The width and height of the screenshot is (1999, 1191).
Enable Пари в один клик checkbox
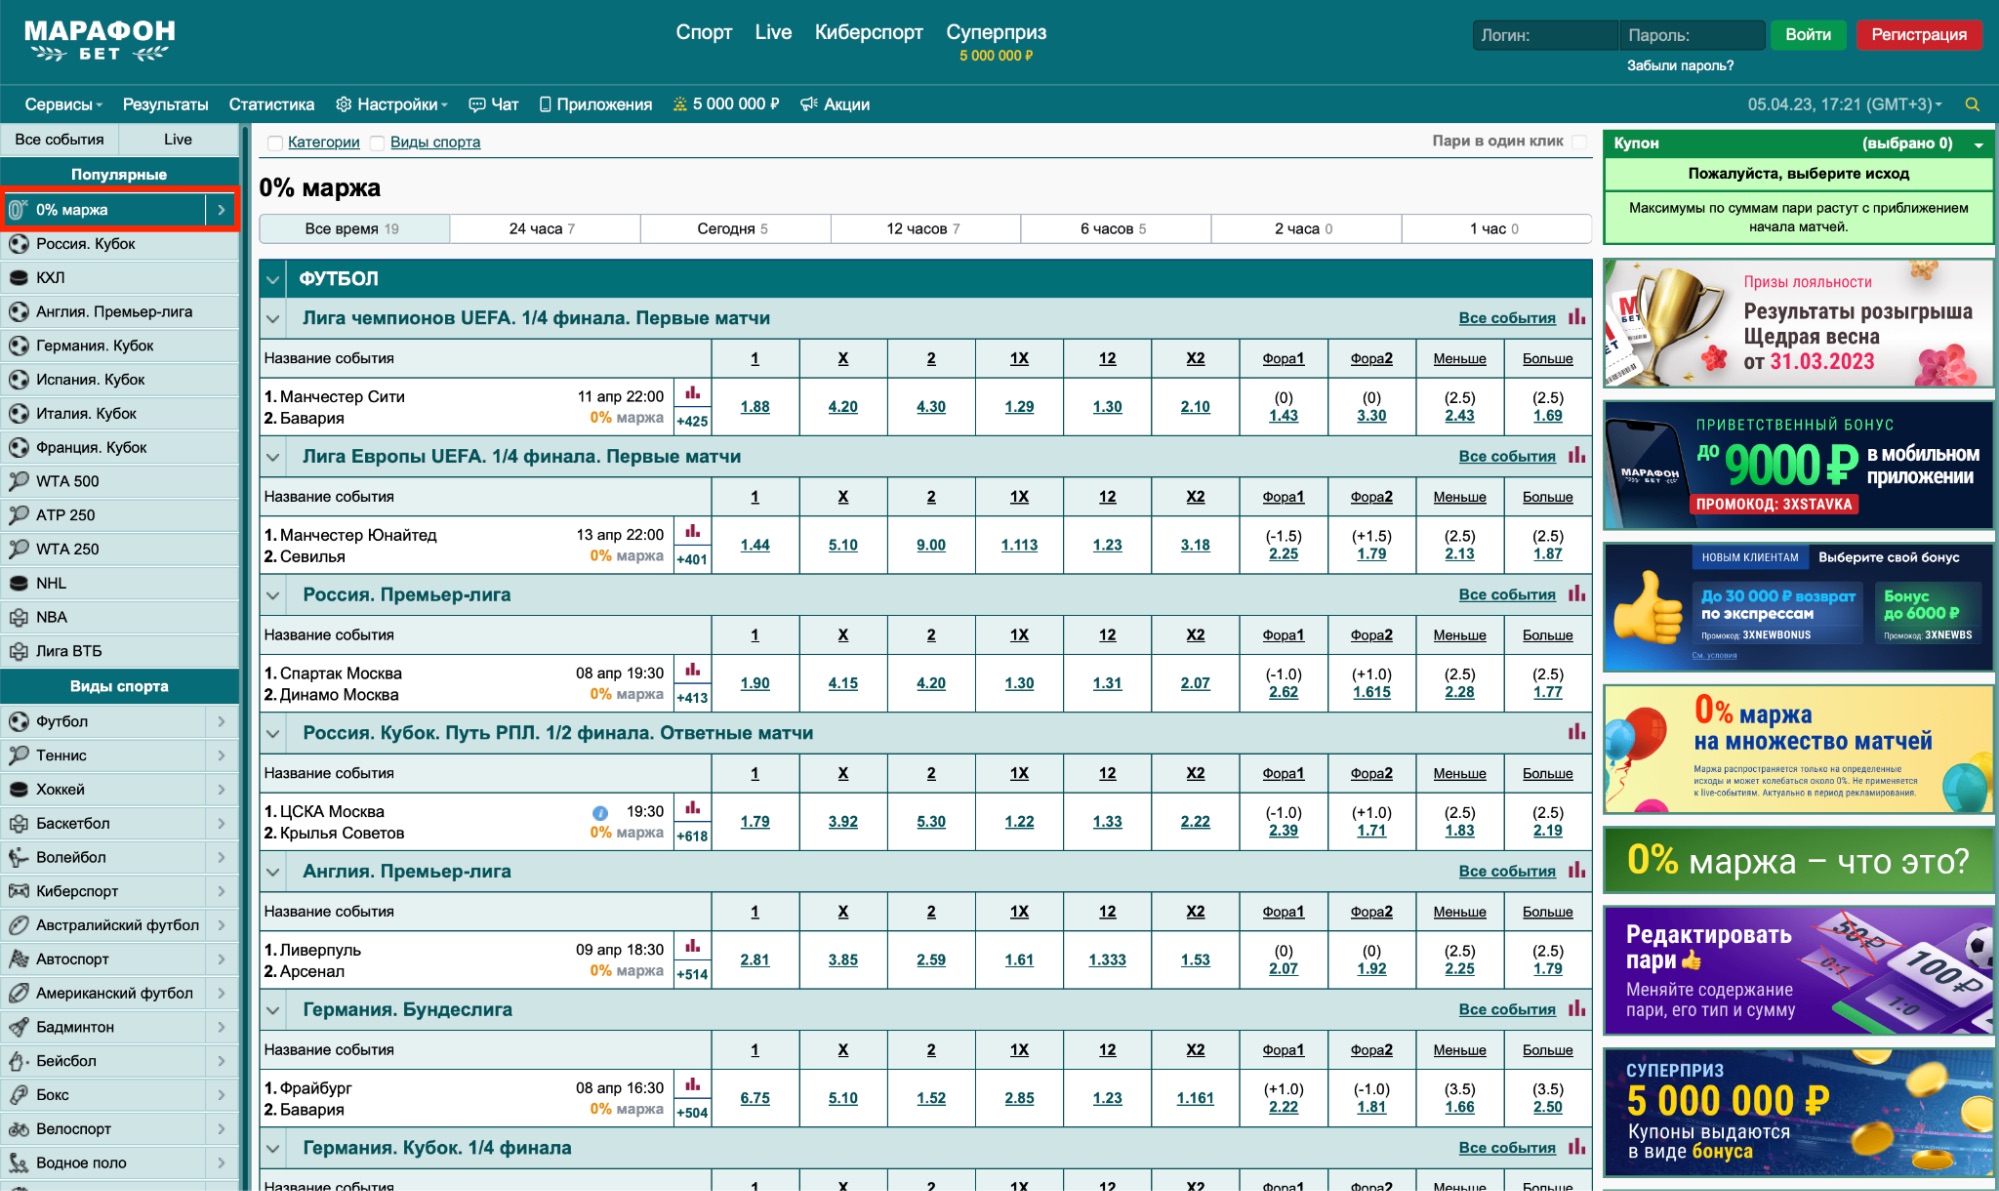pos(1579,142)
